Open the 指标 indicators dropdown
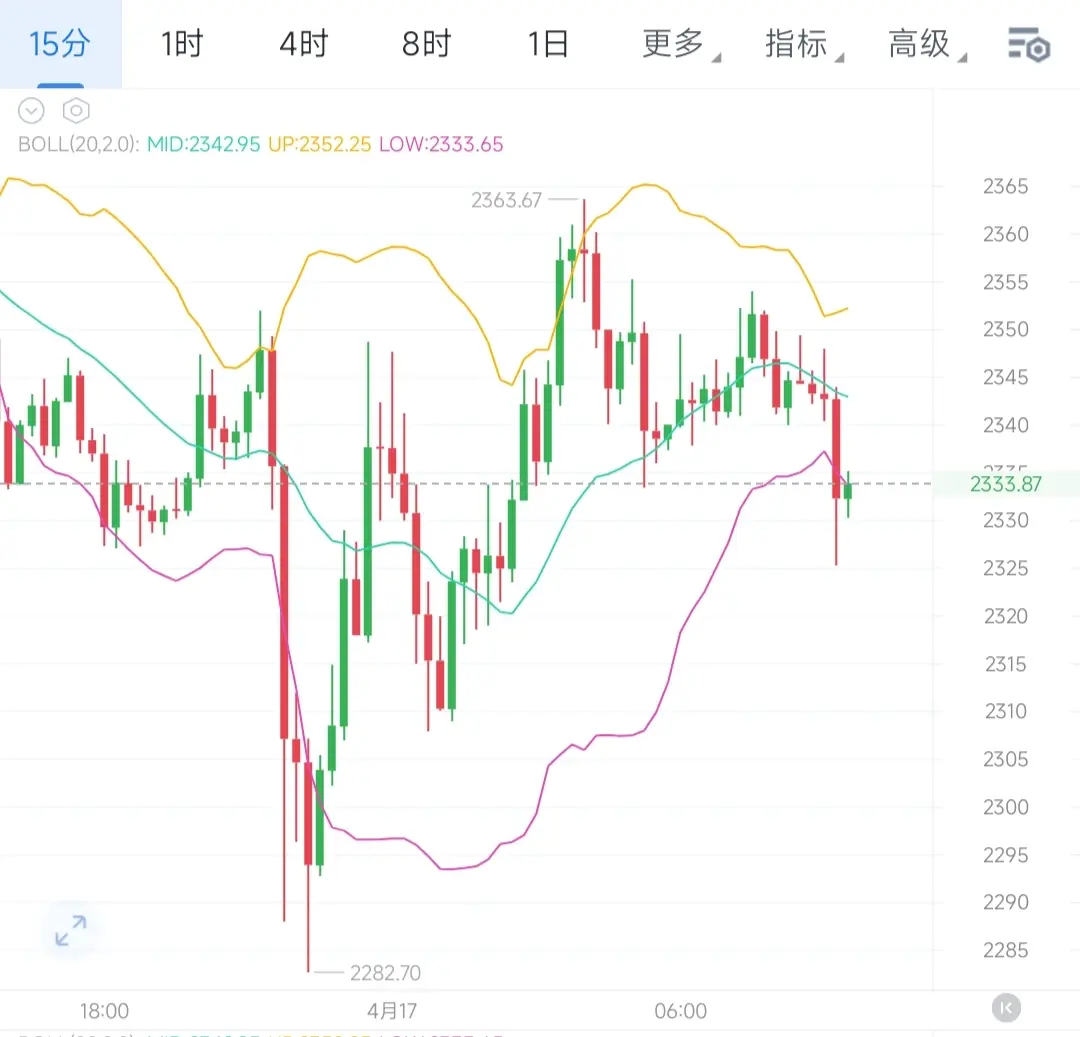The width and height of the screenshot is (1080, 1037). click(803, 44)
